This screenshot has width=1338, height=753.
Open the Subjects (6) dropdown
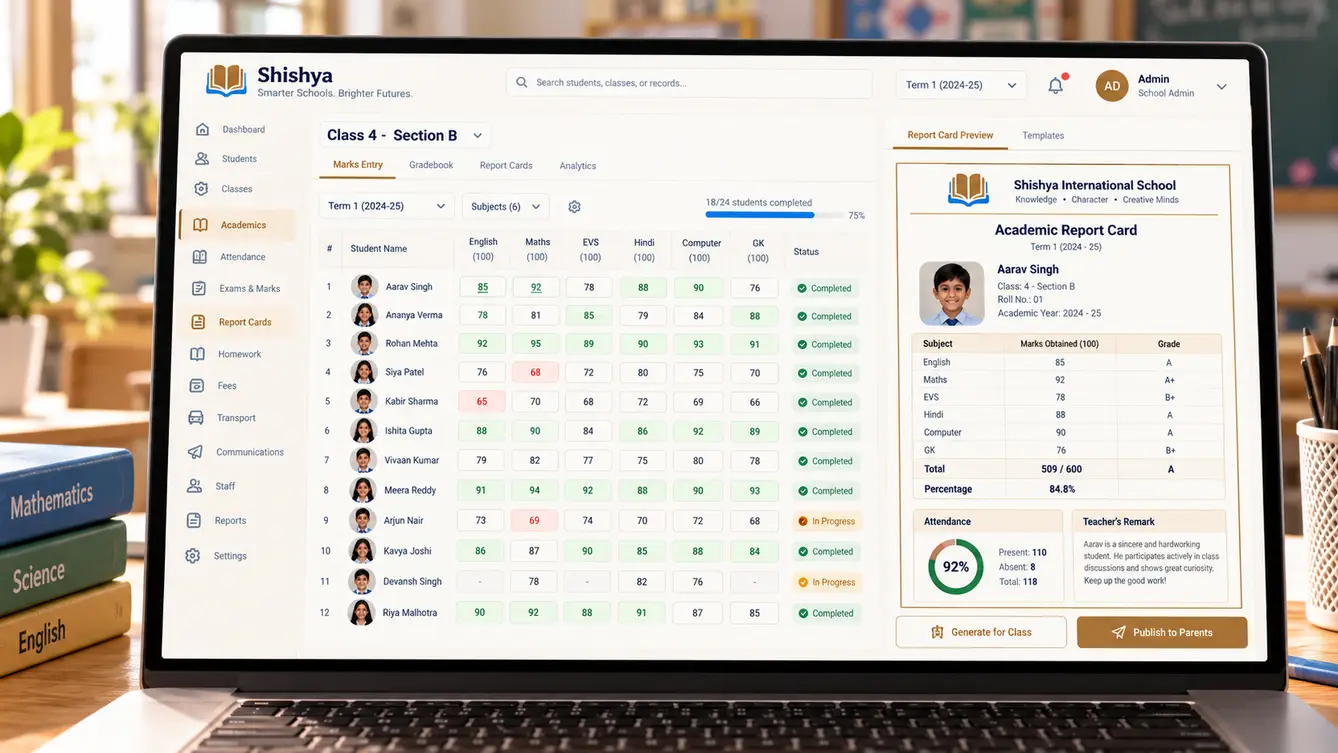click(505, 206)
